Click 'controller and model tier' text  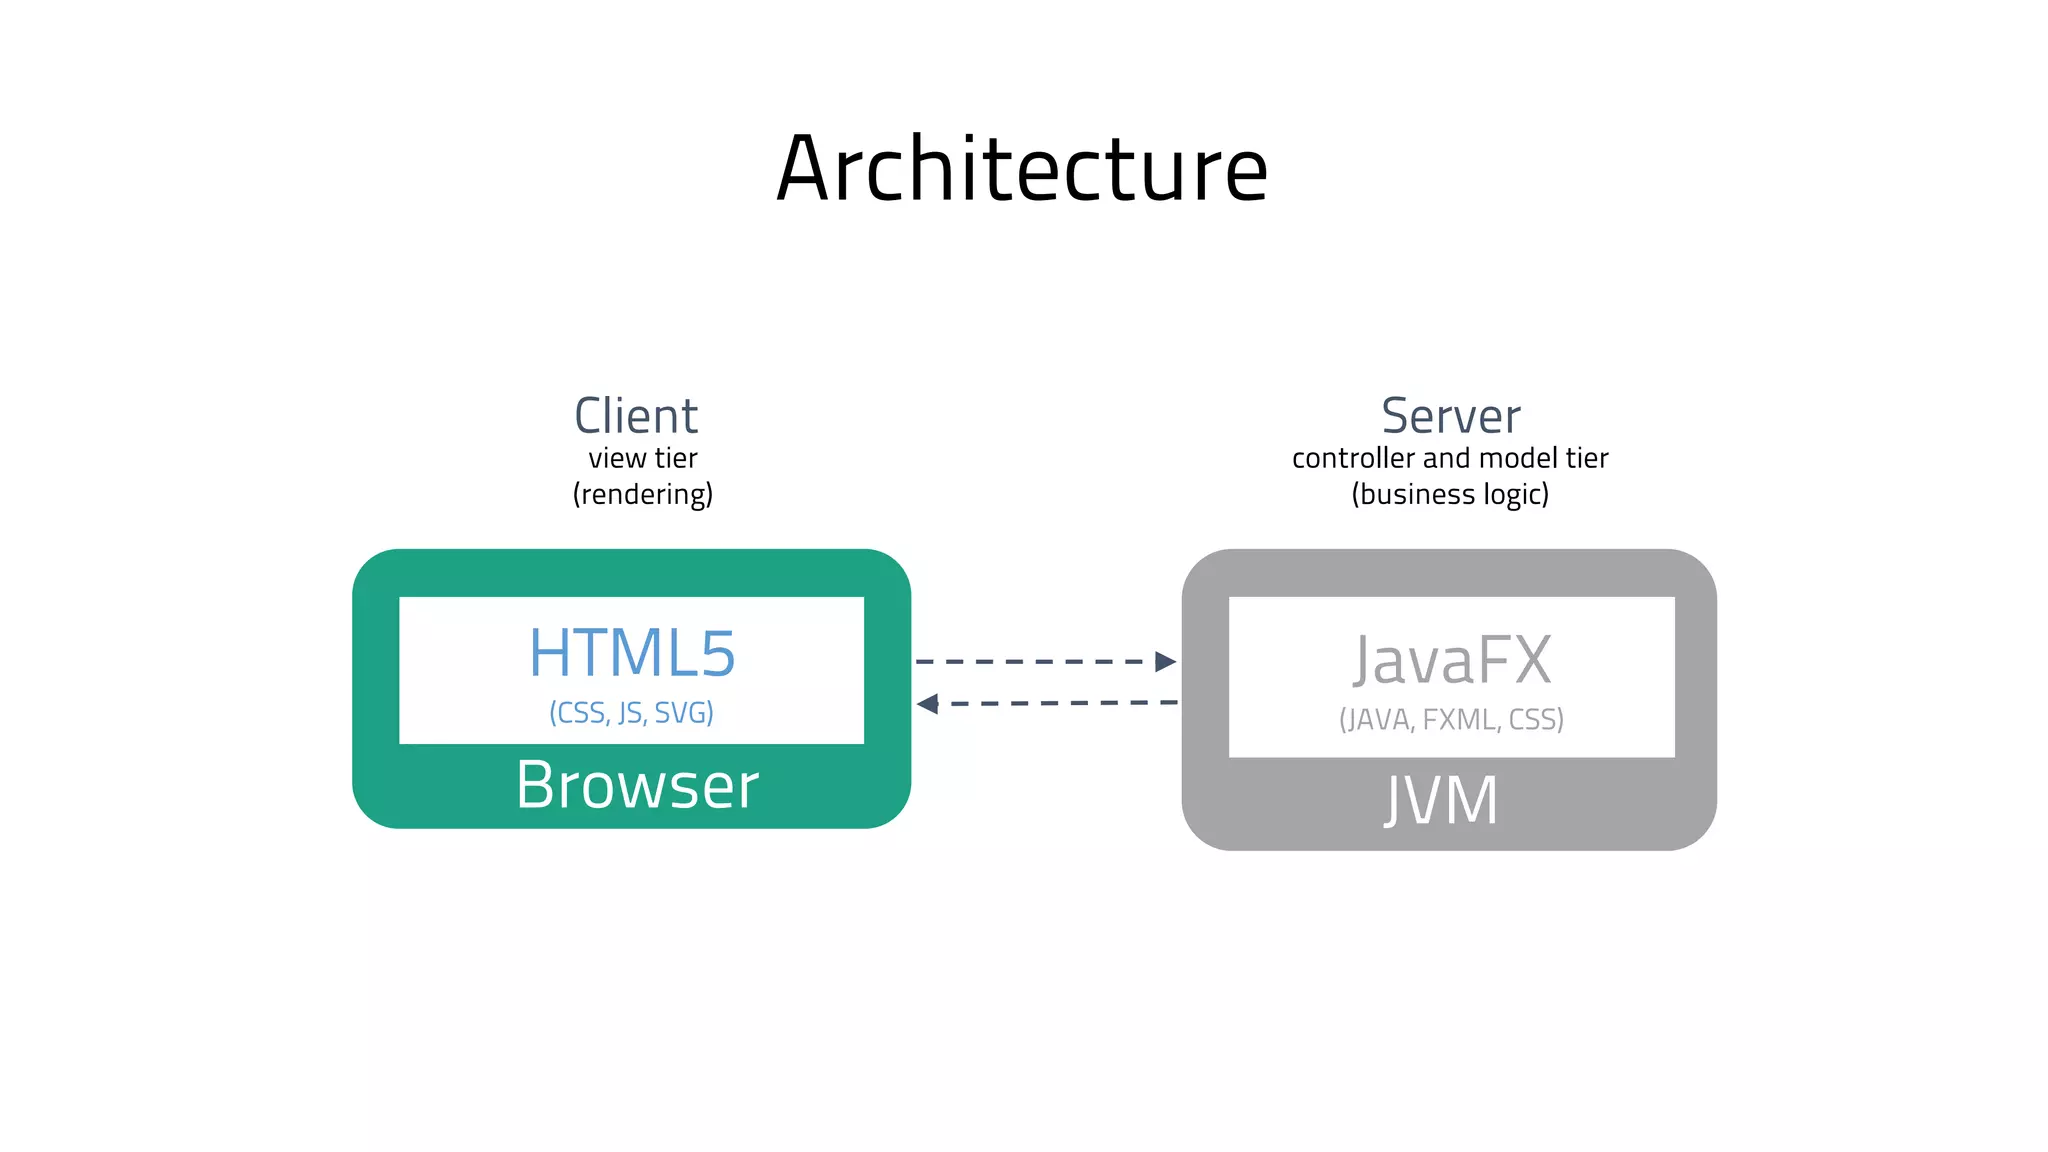coord(1450,458)
